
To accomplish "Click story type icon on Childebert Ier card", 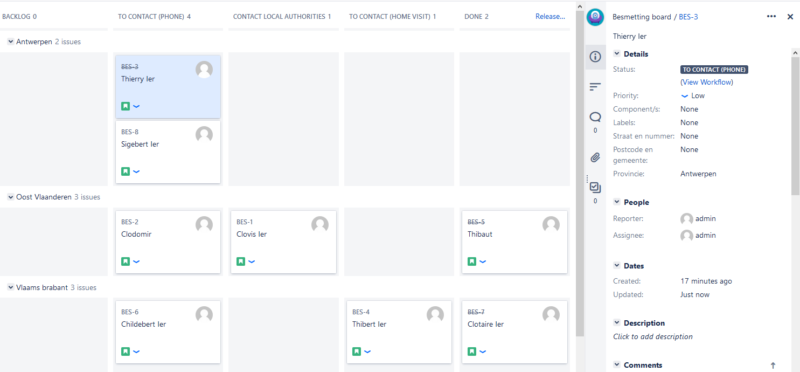I will pos(125,351).
